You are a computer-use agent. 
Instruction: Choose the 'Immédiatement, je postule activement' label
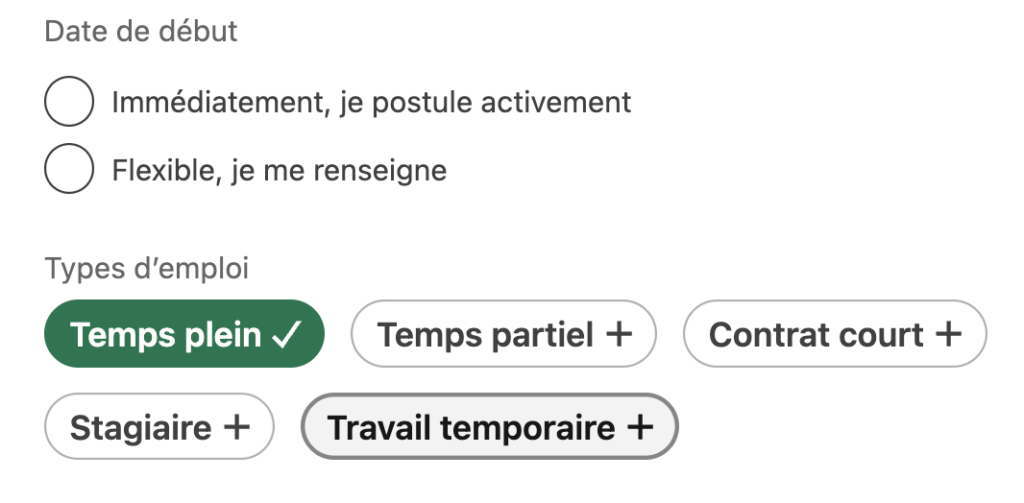click(x=371, y=102)
